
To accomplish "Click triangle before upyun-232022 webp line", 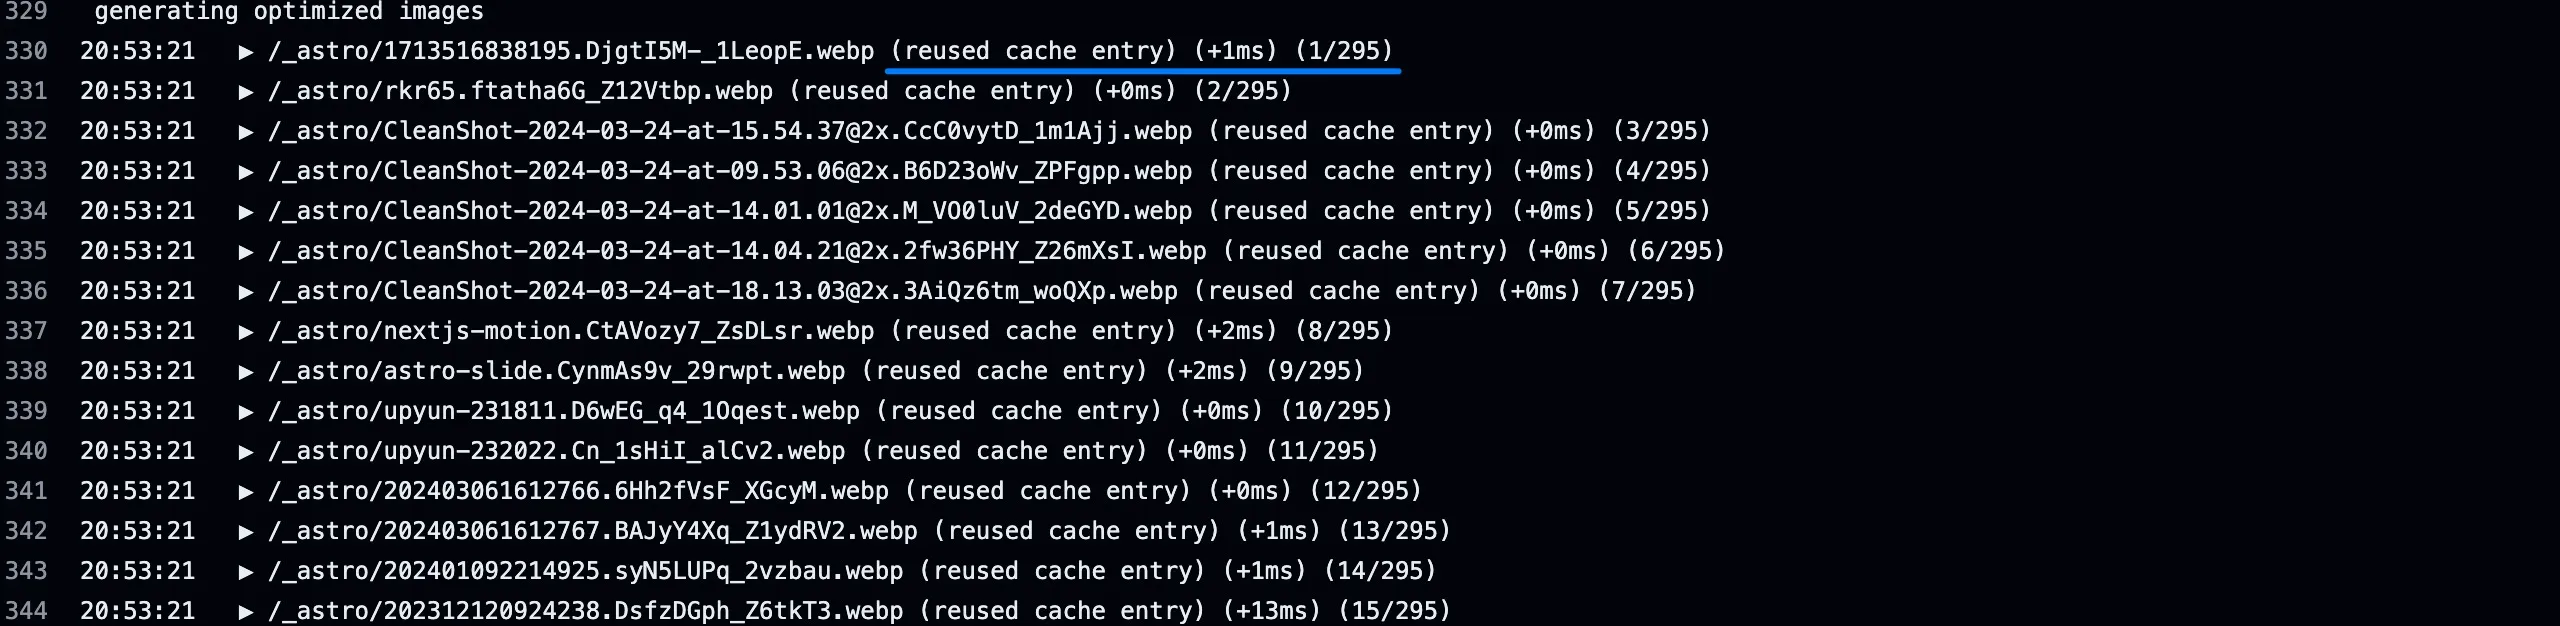I will tap(246, 452).
